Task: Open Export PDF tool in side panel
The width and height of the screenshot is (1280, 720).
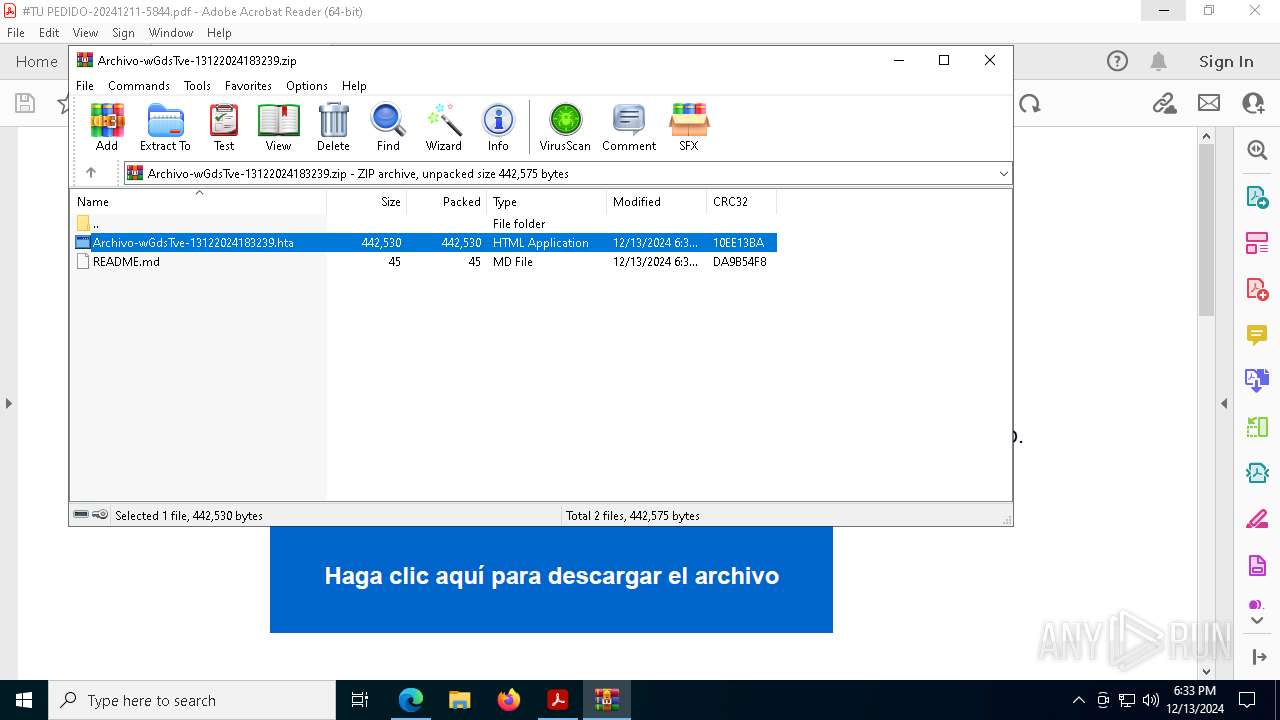Action: (1257, 197)
